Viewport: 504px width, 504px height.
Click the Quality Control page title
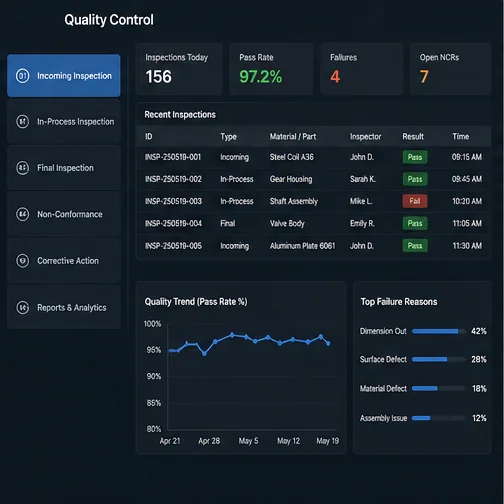109,20
